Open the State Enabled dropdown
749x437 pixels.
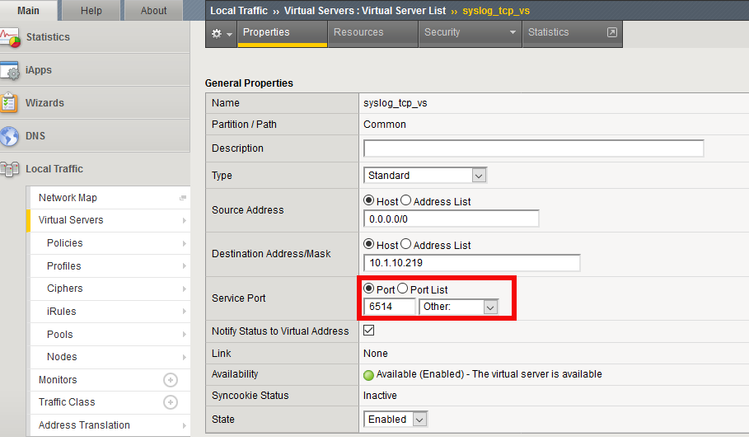pos(395,419)
